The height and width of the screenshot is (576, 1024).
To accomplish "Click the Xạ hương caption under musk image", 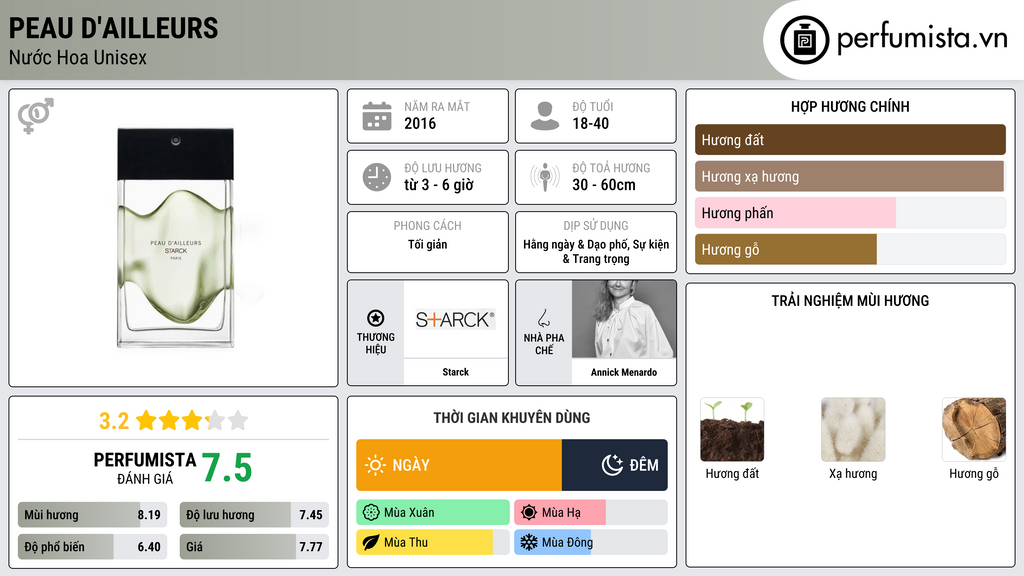I will coord(853,473).
